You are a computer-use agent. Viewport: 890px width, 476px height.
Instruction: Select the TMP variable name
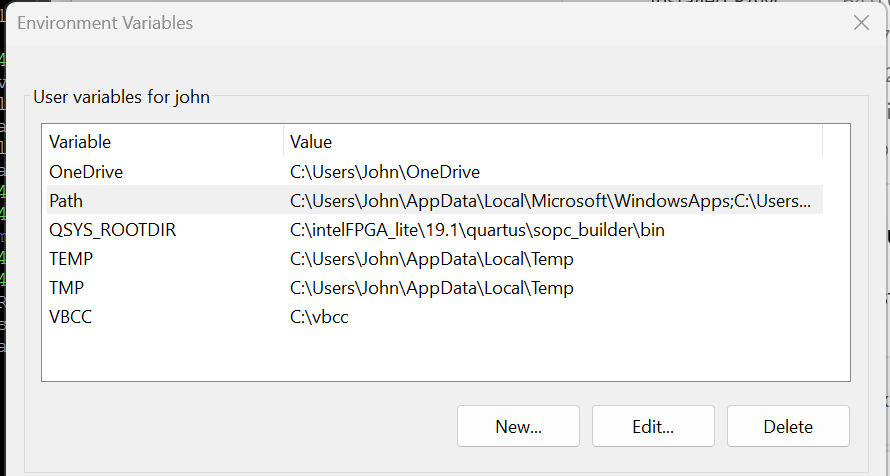click(x=65, y=288)
